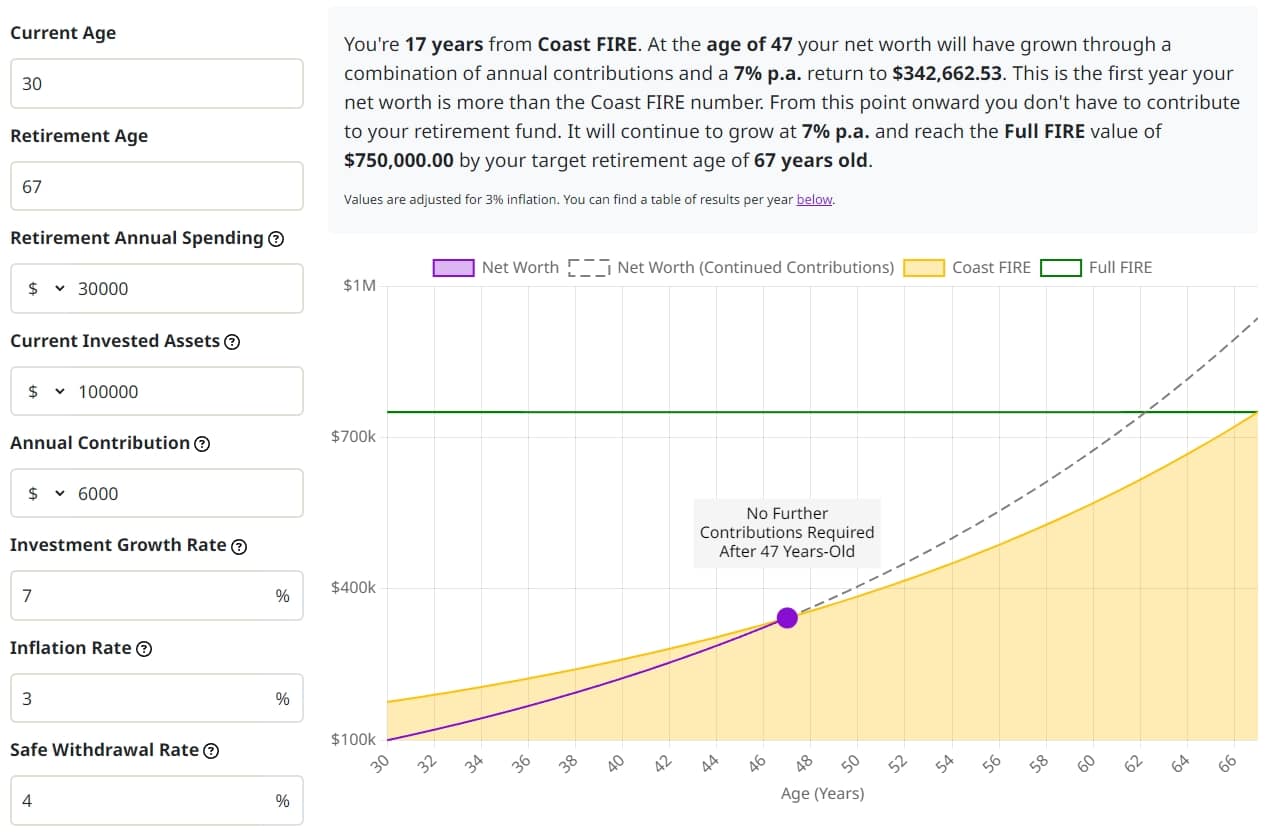This screenshot has height=836, width=1269.
Task: Open the Investment Growth Rate help icon
Action: tap(238, 546)
